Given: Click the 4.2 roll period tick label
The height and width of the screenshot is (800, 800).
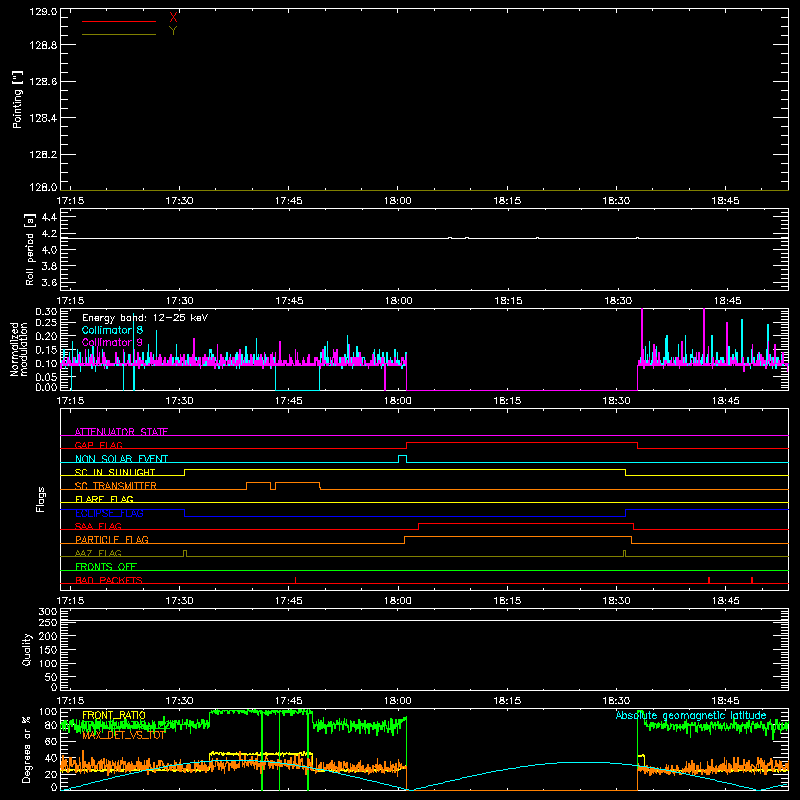Looking at the screenshot, I should [49, 234].
